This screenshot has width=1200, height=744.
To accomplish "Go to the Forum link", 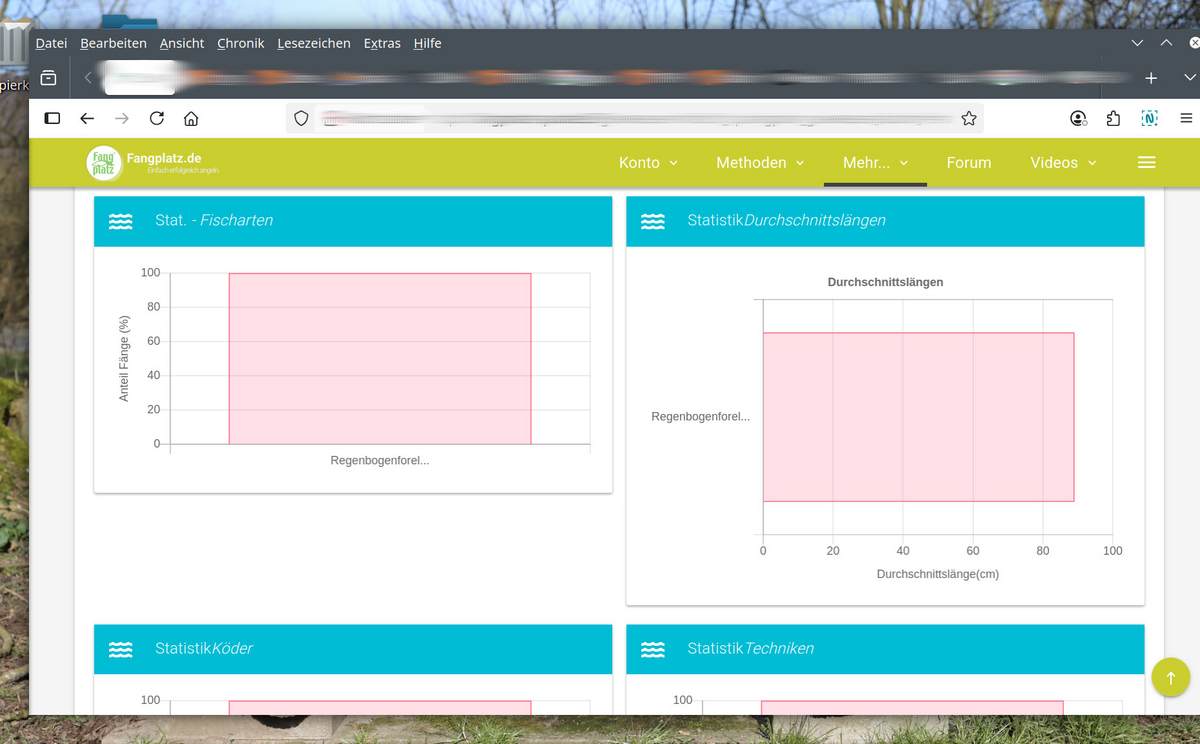I will [968, 162].
